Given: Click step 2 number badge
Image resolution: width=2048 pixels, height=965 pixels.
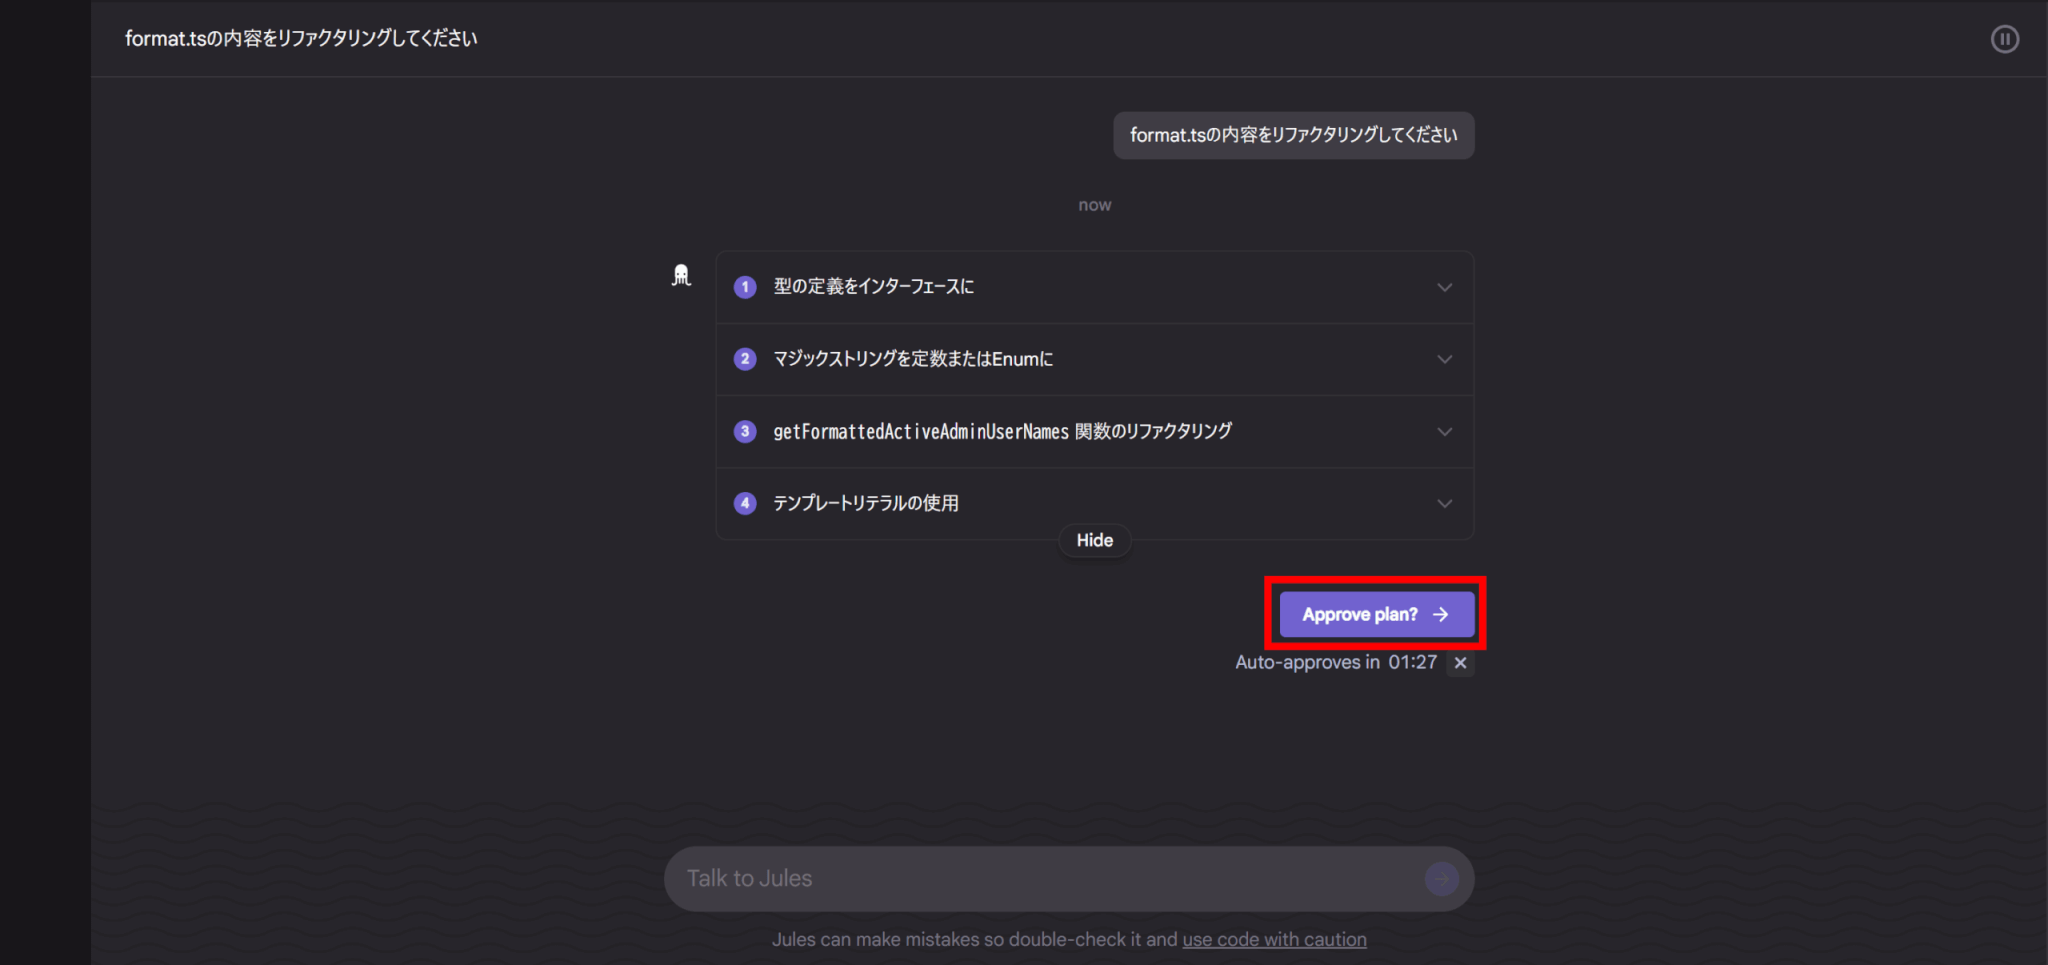Looking at the screenshot, I should (745, 359).
